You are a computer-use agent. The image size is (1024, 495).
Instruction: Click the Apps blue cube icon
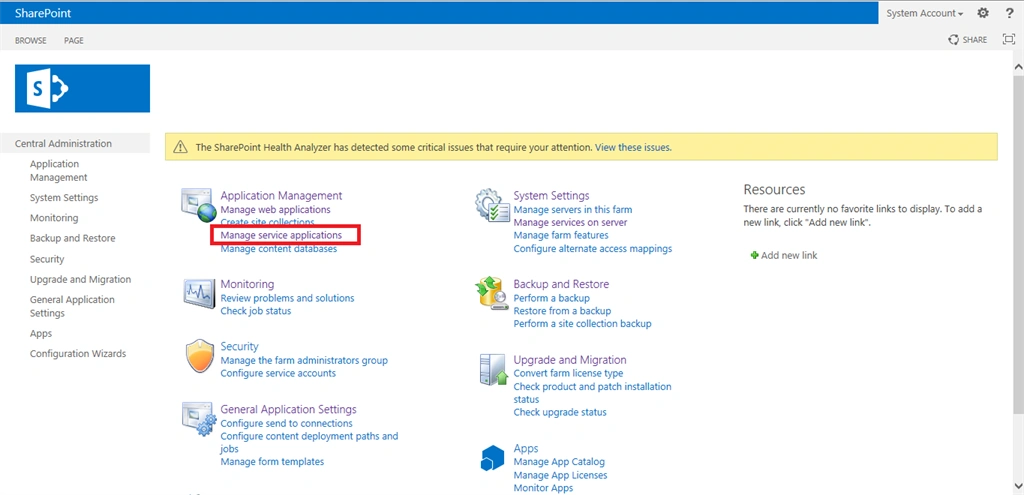pos(492,458)
